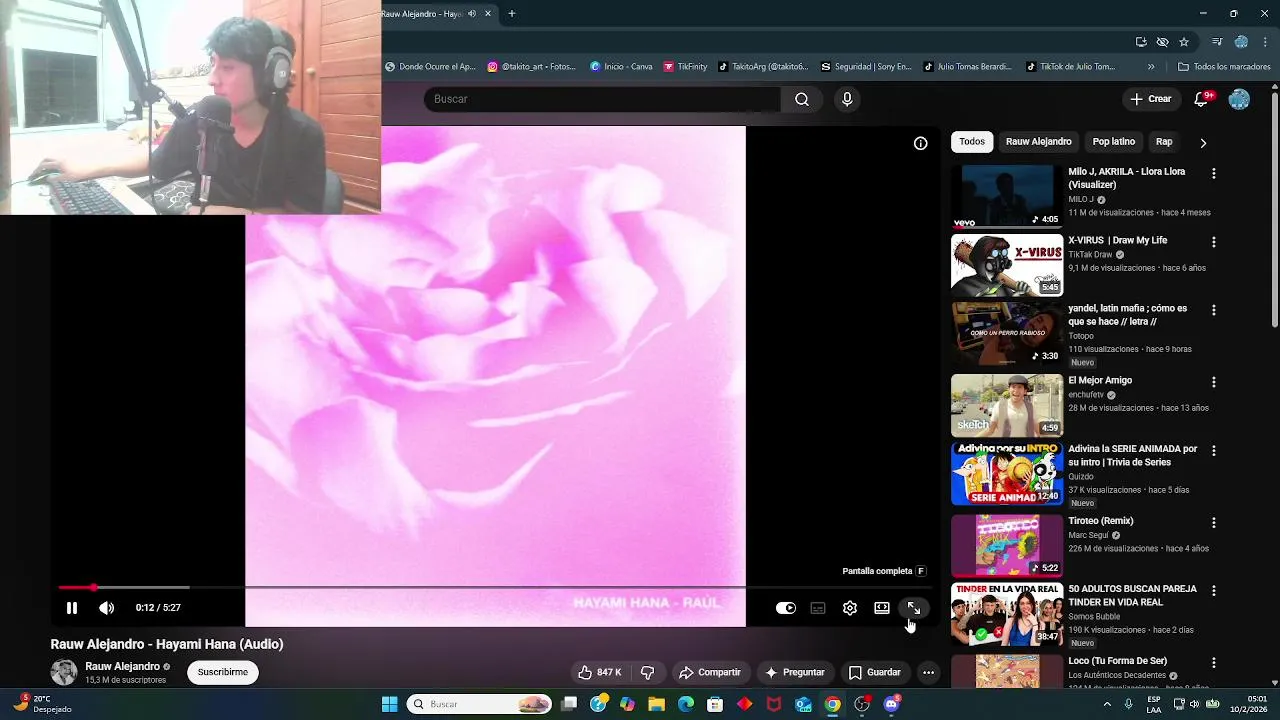Open the @takito_art Instagram bookmark
This screenshot has height=720, width=1280.
pos(532,67)
